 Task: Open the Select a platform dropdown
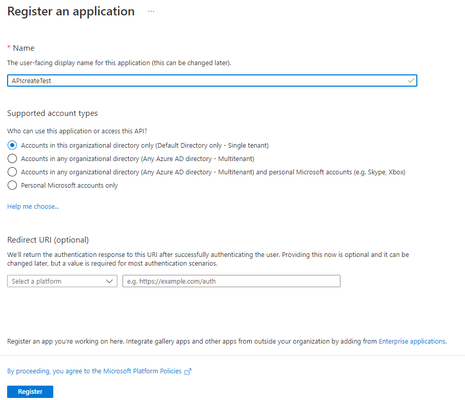pyautogui.click(x=62, y=281)
